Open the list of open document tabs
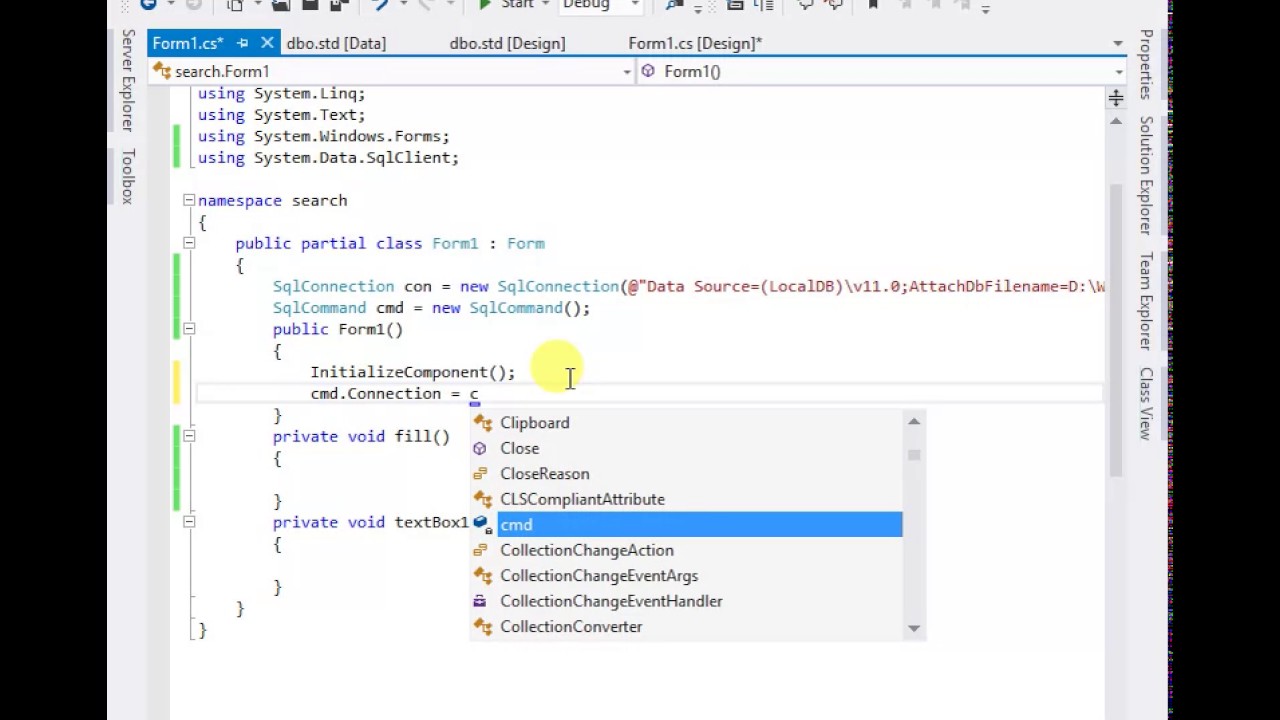 coord(1118,44)
